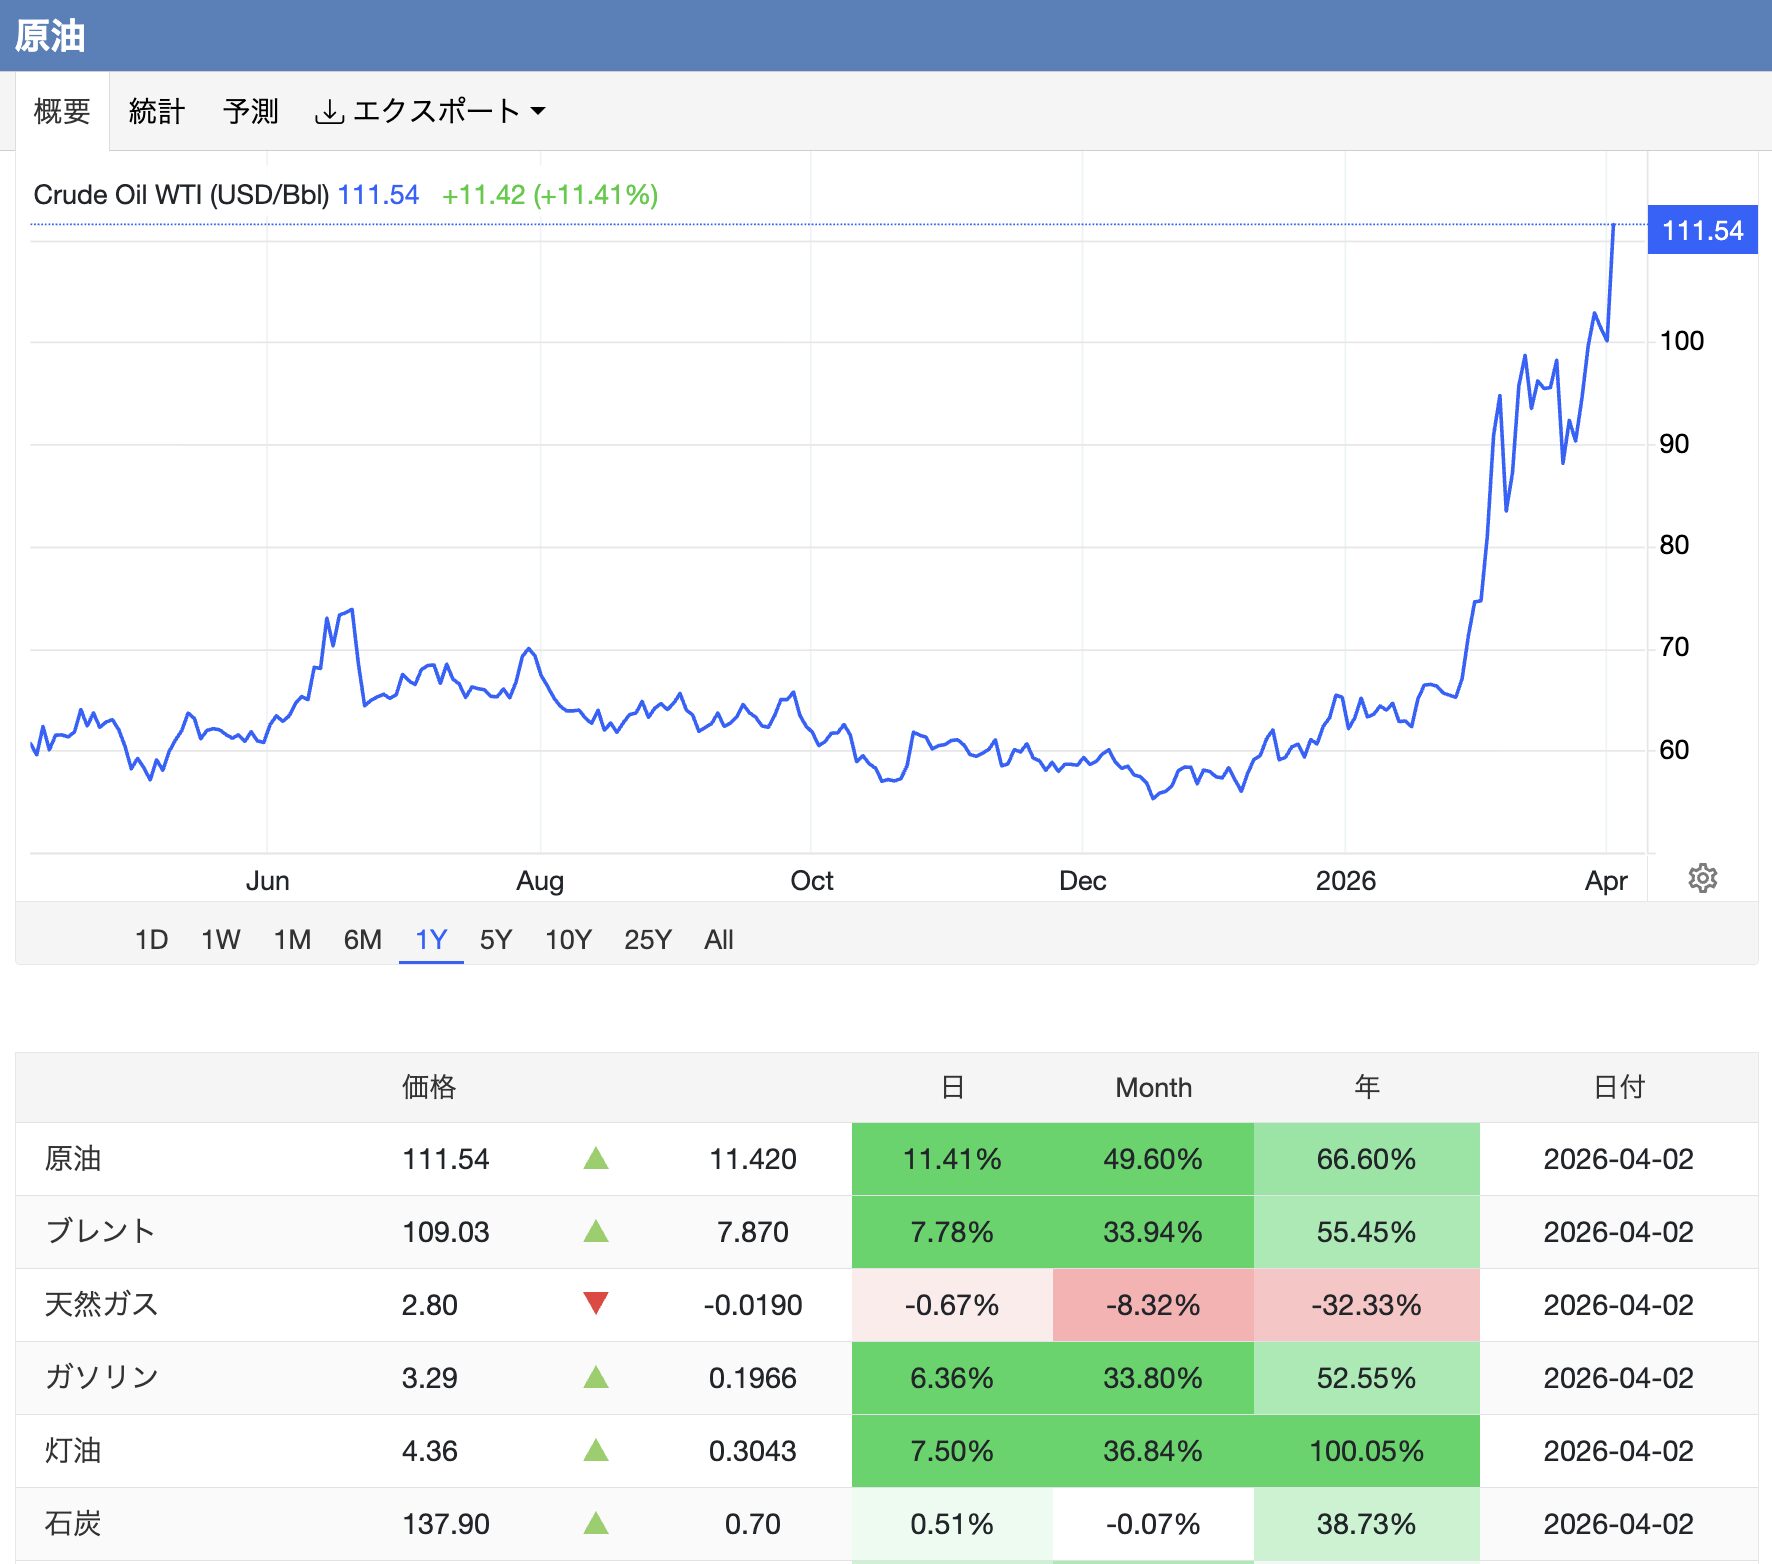Switch to the 統計 tab
This screenshot has width=1772, height=1564.
(x=155, y=111)
